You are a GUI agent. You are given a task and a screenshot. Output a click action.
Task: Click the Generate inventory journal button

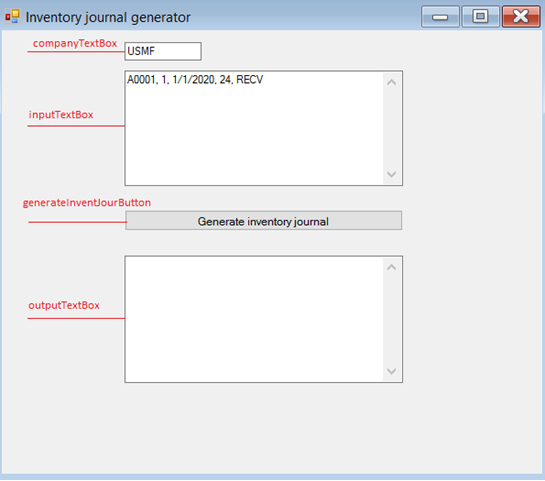(x=263, y=220)
